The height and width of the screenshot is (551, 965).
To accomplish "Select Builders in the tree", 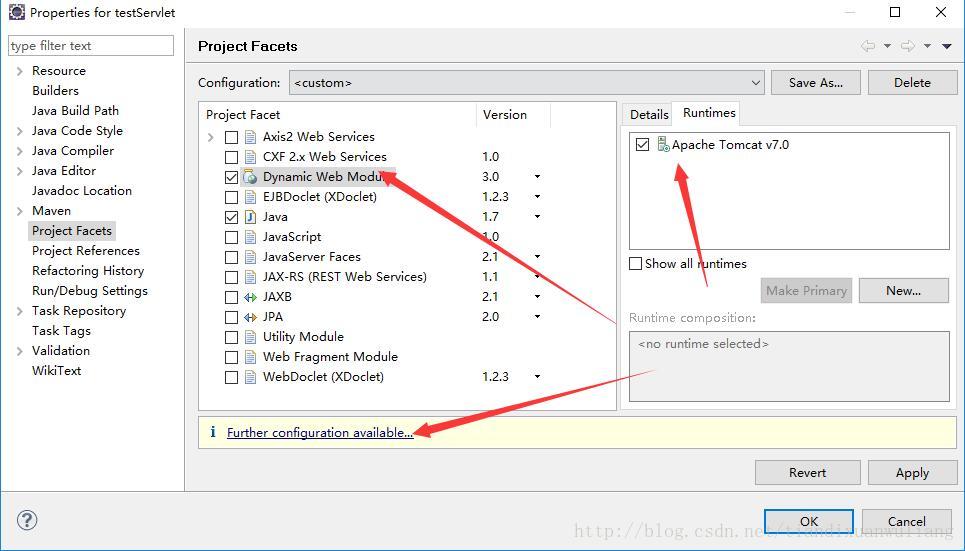I will 55,90.
